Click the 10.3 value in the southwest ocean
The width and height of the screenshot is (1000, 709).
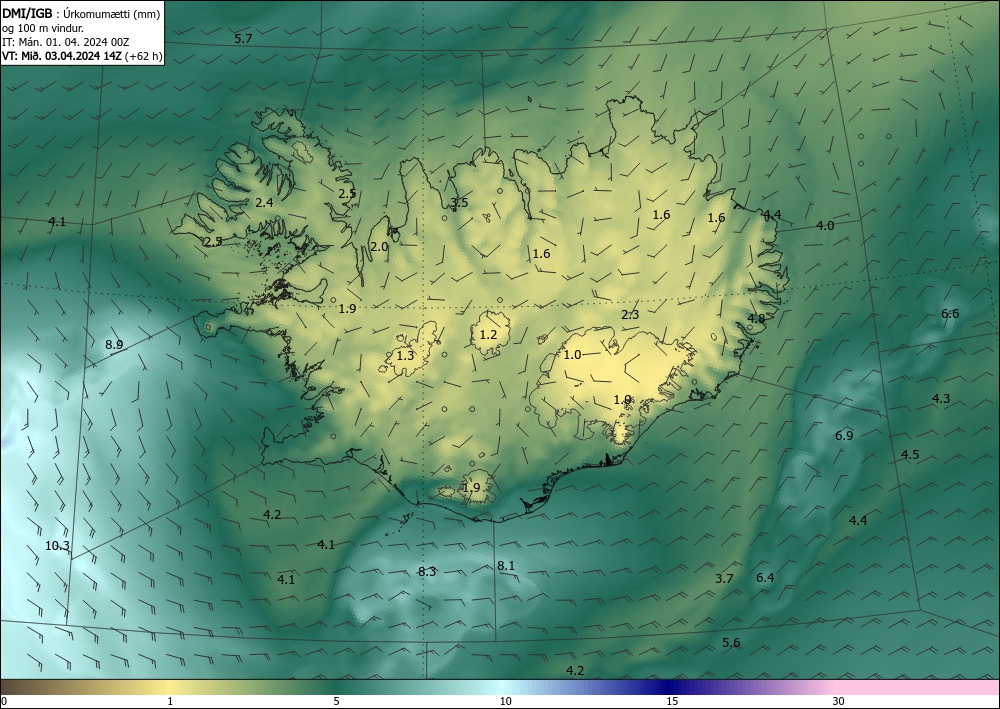(x=57, y=546)
